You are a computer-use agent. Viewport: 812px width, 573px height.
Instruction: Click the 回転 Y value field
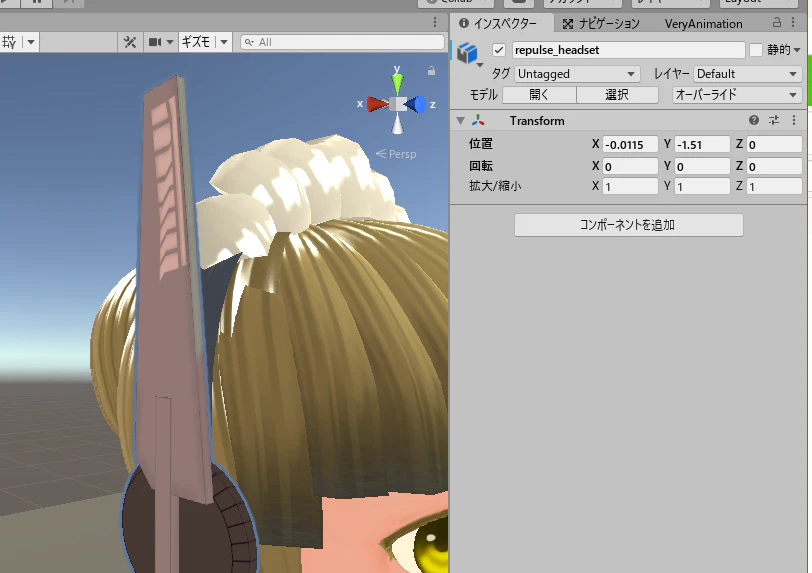(x=702, y=166)
